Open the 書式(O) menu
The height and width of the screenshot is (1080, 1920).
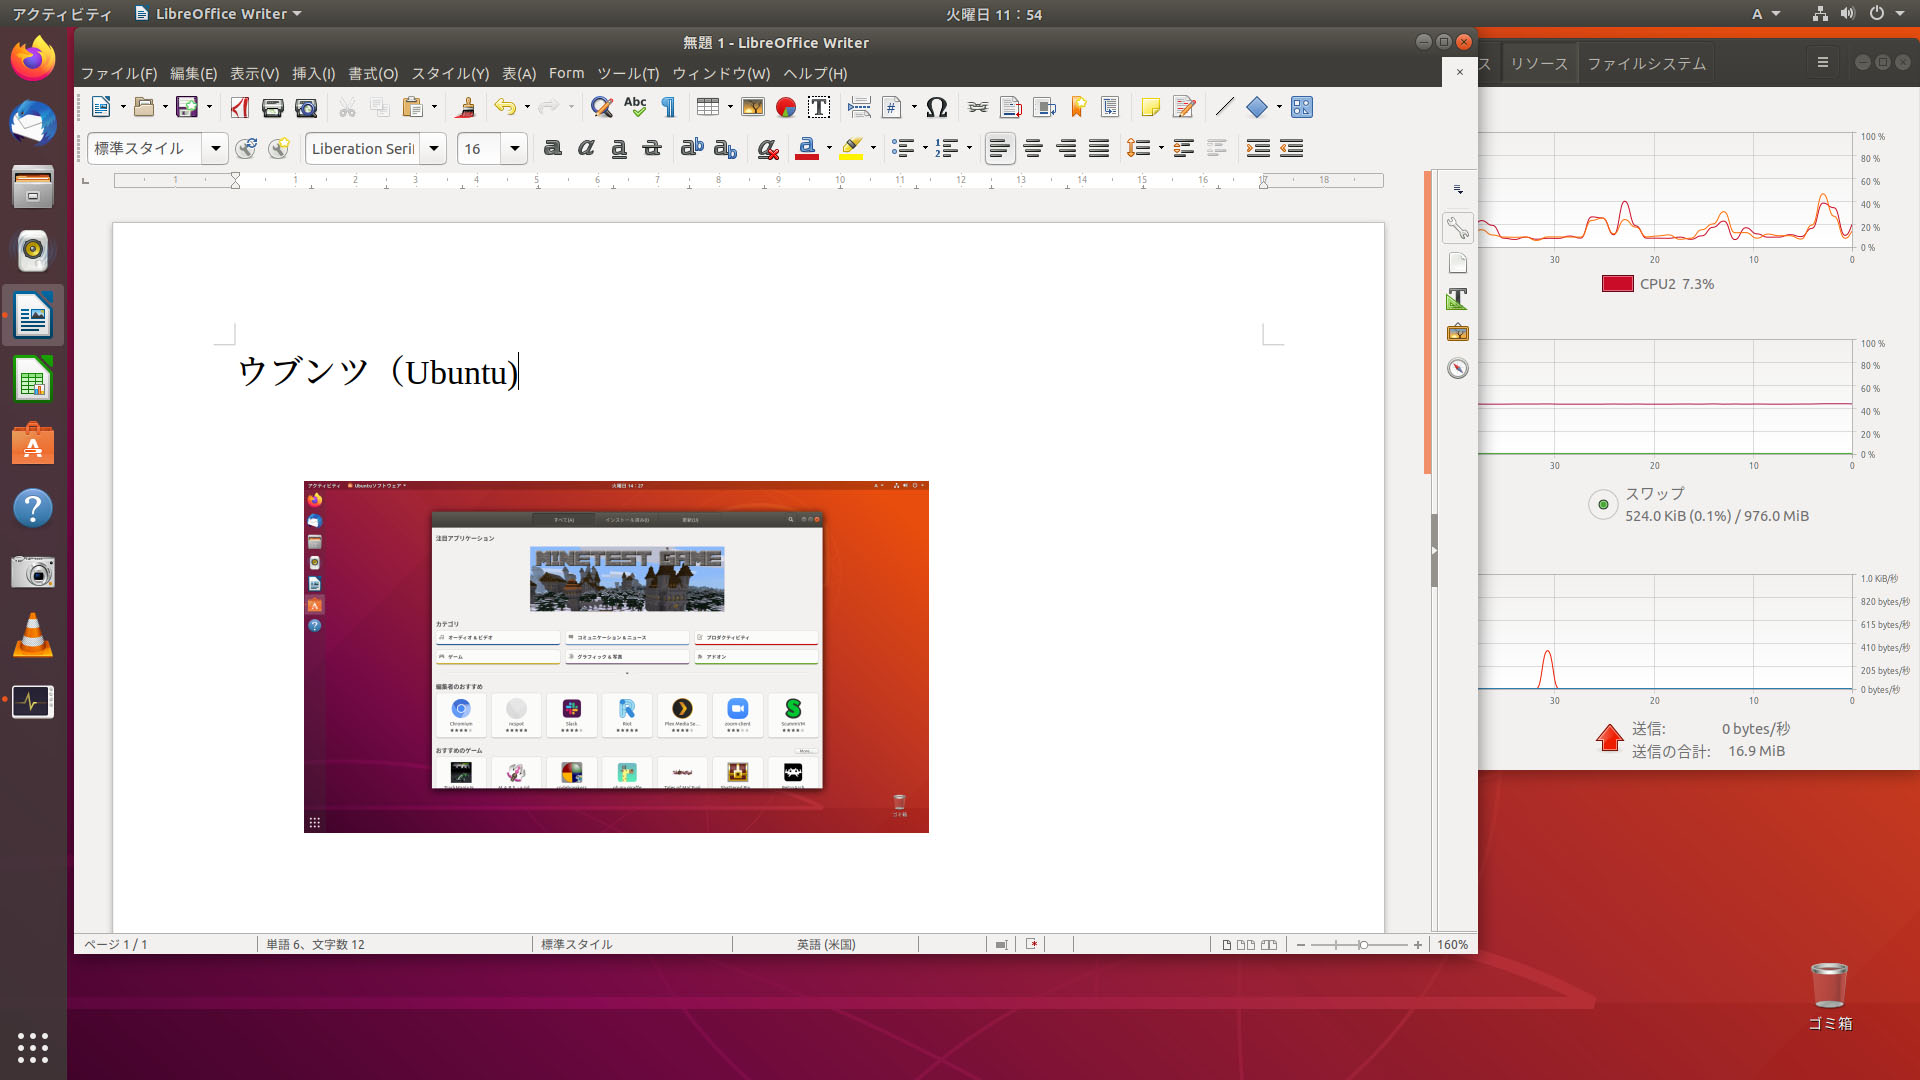coord(373,73)
